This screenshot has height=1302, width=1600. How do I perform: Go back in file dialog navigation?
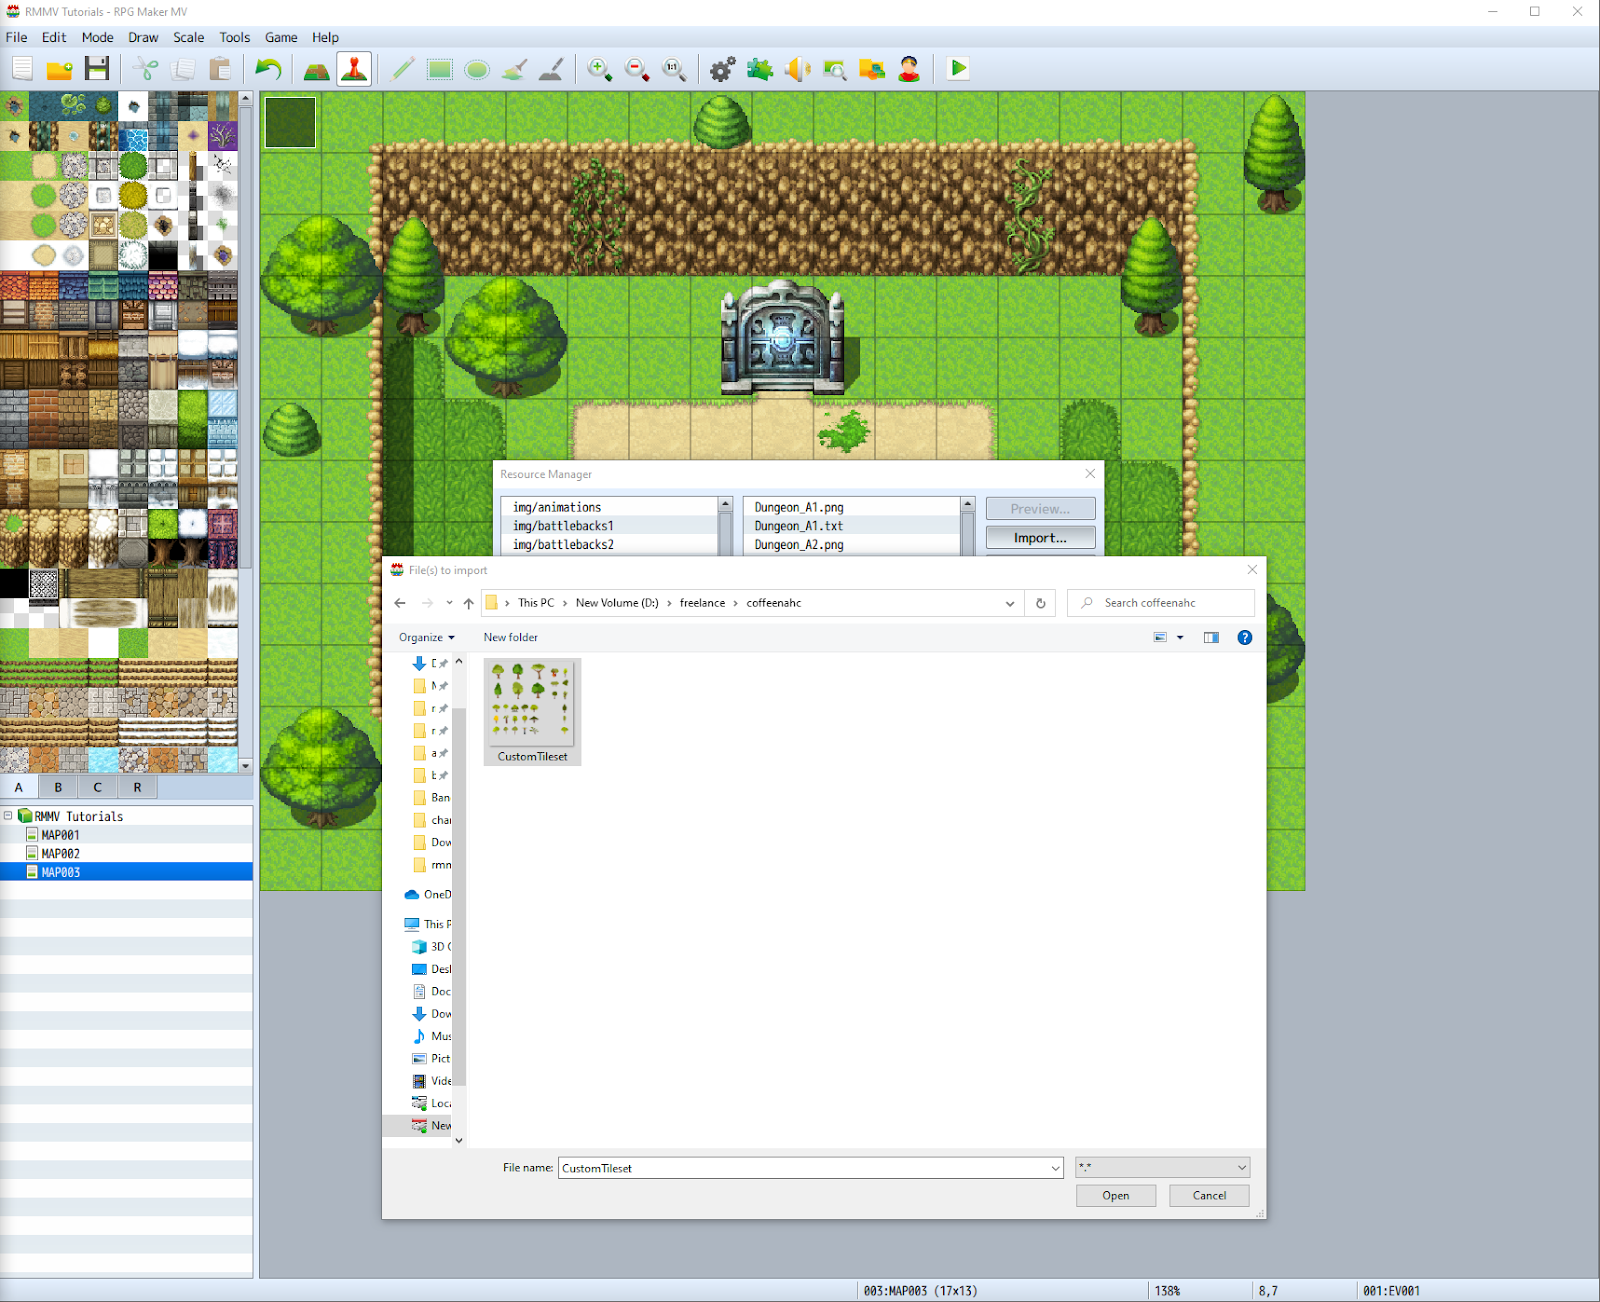[400, 603]
